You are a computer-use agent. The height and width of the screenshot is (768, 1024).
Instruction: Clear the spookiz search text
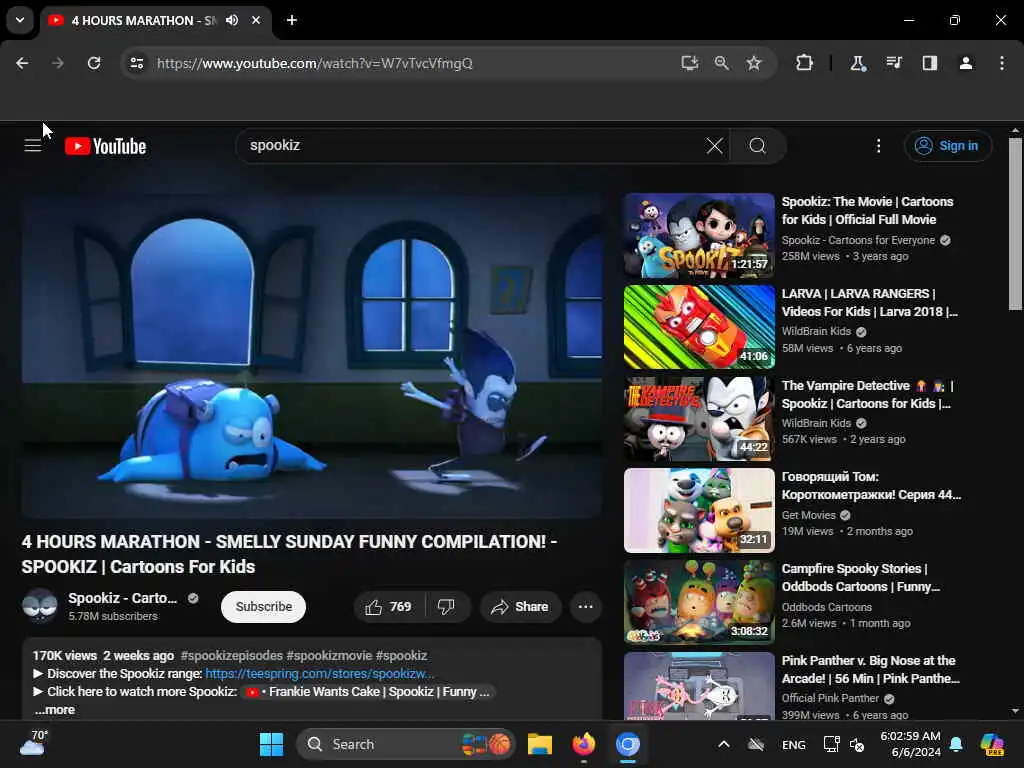pos(714,146)
